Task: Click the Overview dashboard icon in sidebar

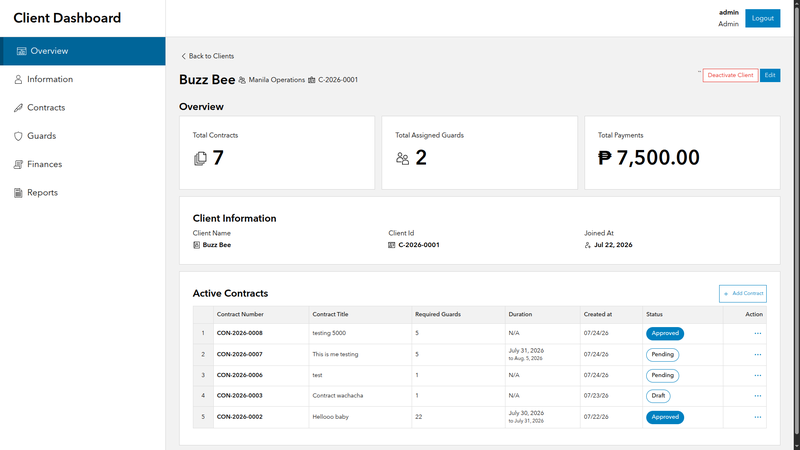Action: coord(21,51)
